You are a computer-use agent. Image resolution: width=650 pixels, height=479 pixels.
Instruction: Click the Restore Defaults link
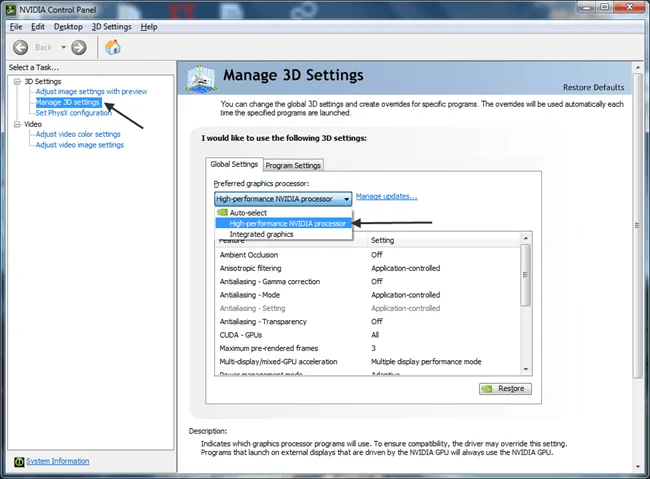(593, 88)
